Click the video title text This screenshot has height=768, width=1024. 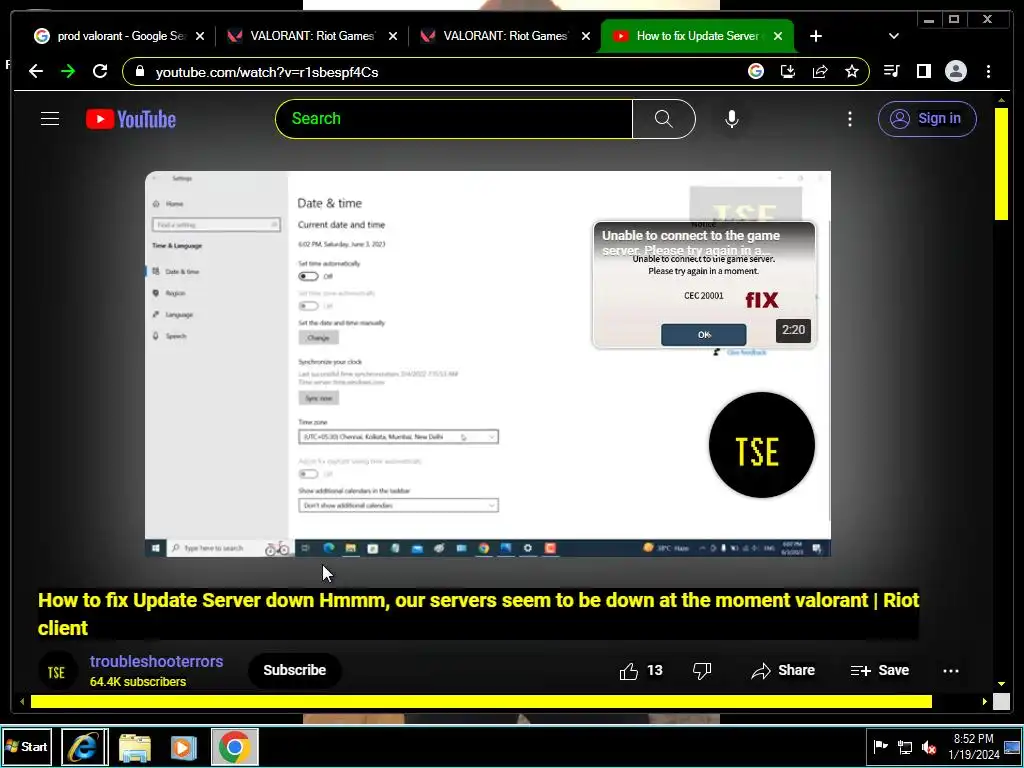tap(478, 614)
